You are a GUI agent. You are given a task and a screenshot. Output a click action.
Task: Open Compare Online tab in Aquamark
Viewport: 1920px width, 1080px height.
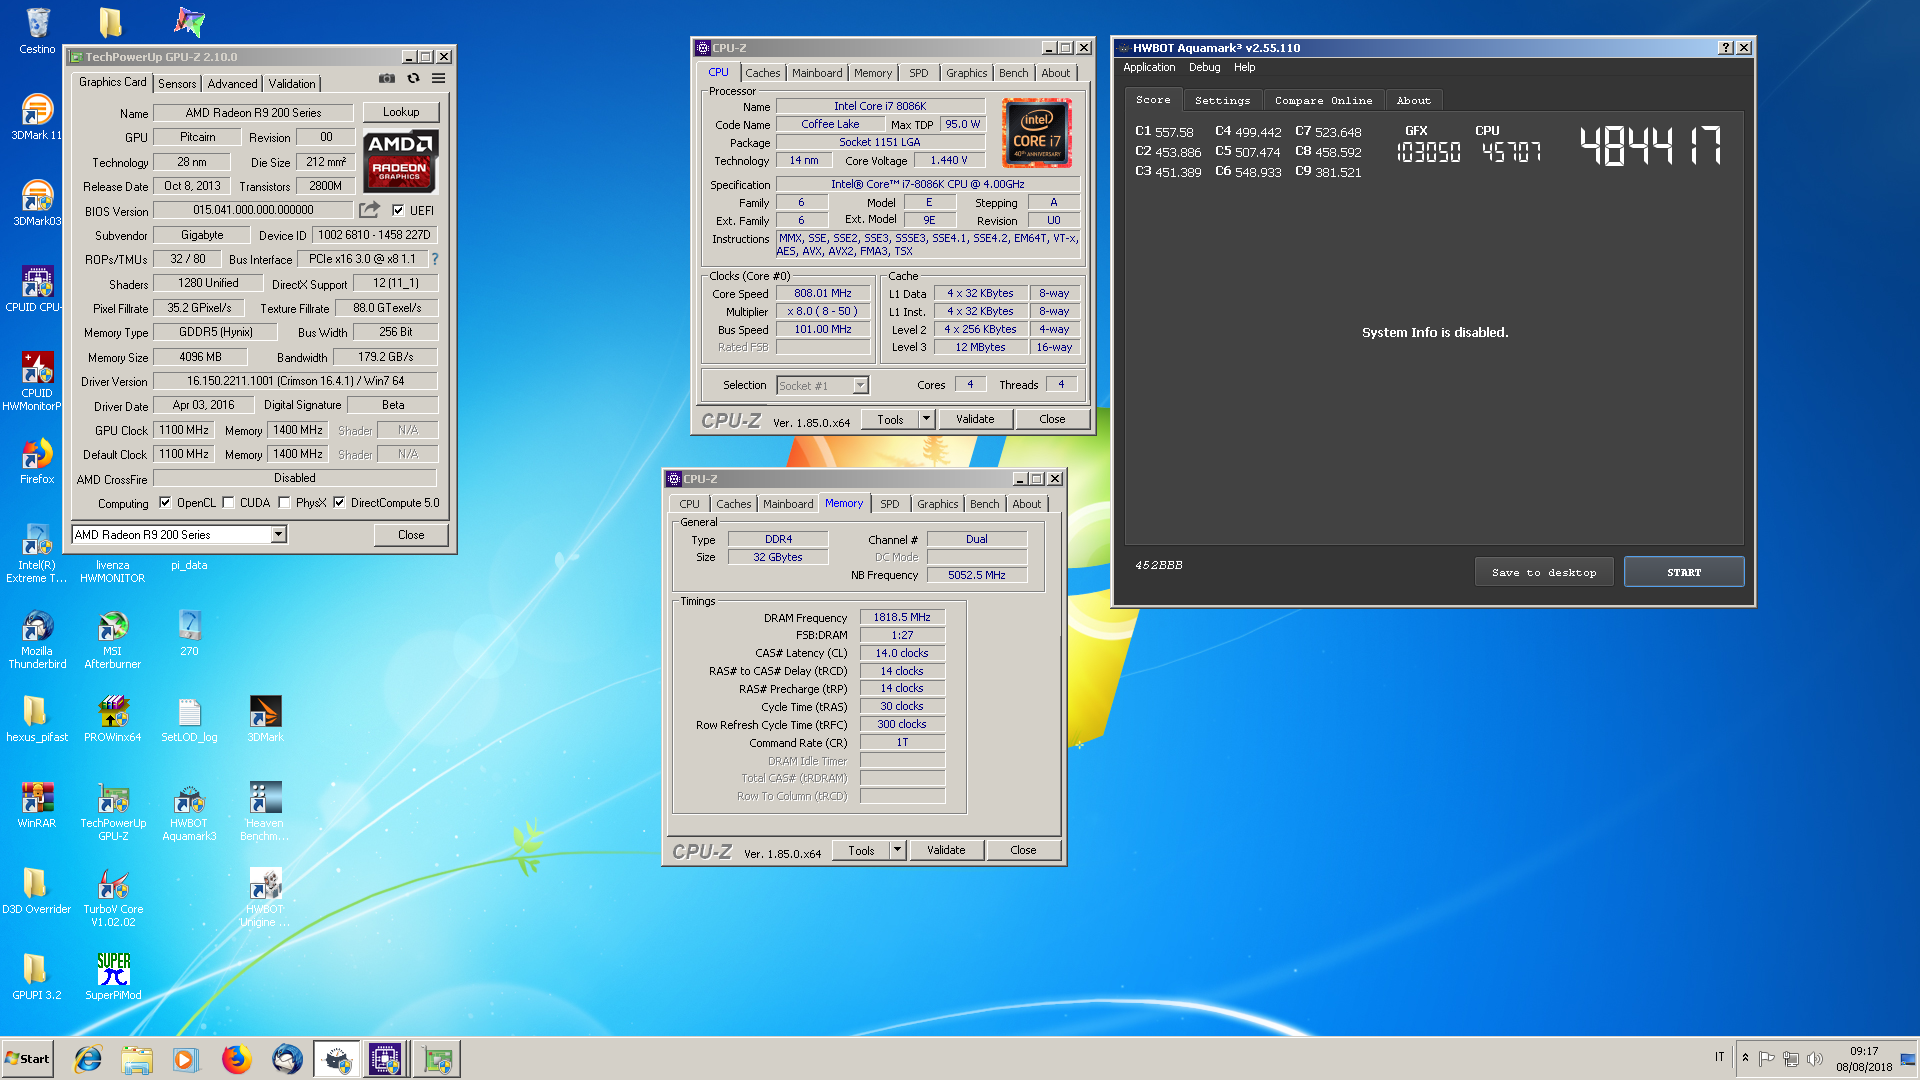point(1323,100)
